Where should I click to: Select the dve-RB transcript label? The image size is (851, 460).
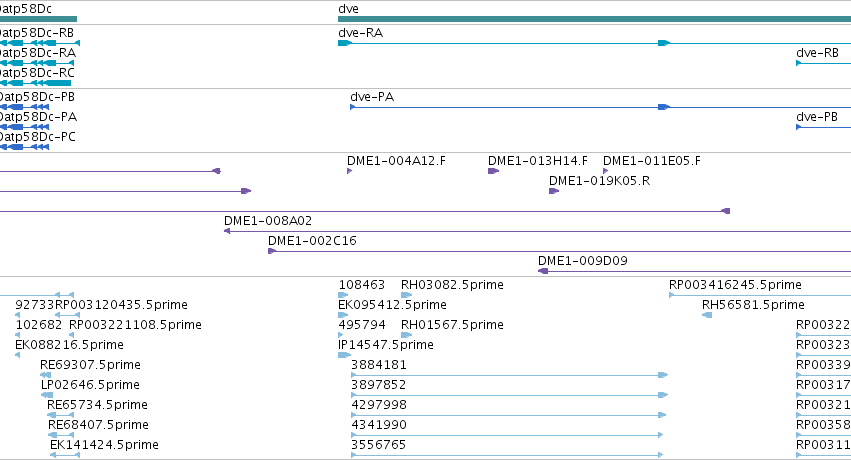pyautogui.click(x=817, y=53)
